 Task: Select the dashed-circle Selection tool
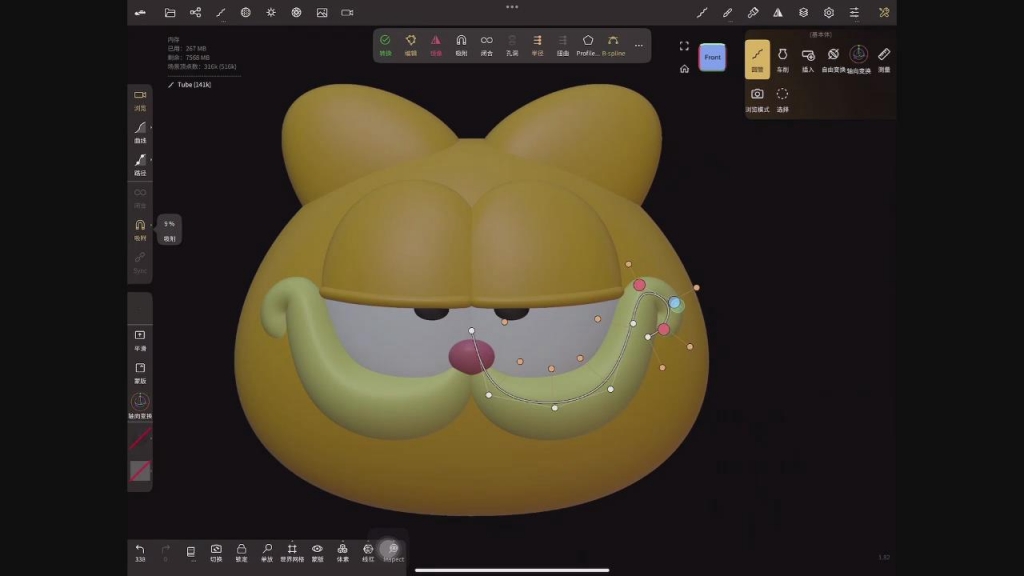click(x=782, y=99)
